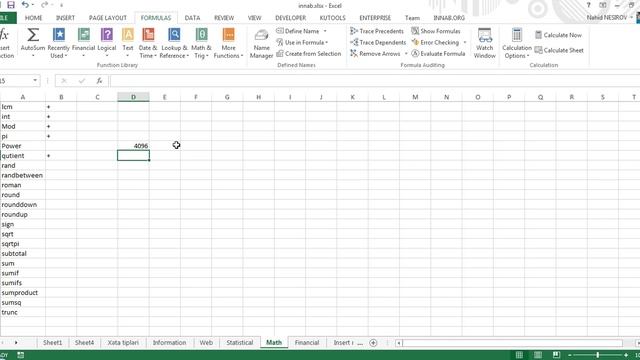Open Logical functions list
This screenshot has height=360, width=640.
pos(107,43)
